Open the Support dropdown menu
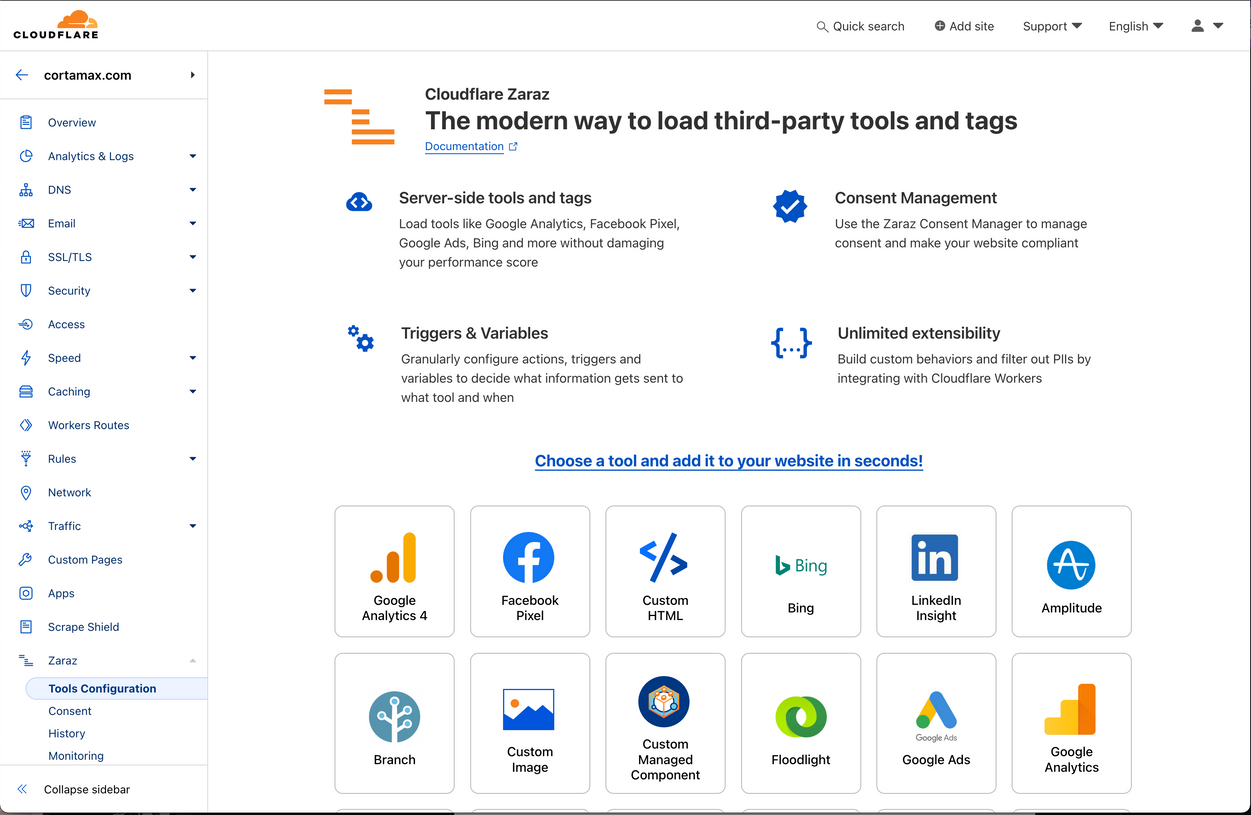This screenshot has width=1251, height=815. (x=1051, y=26)
